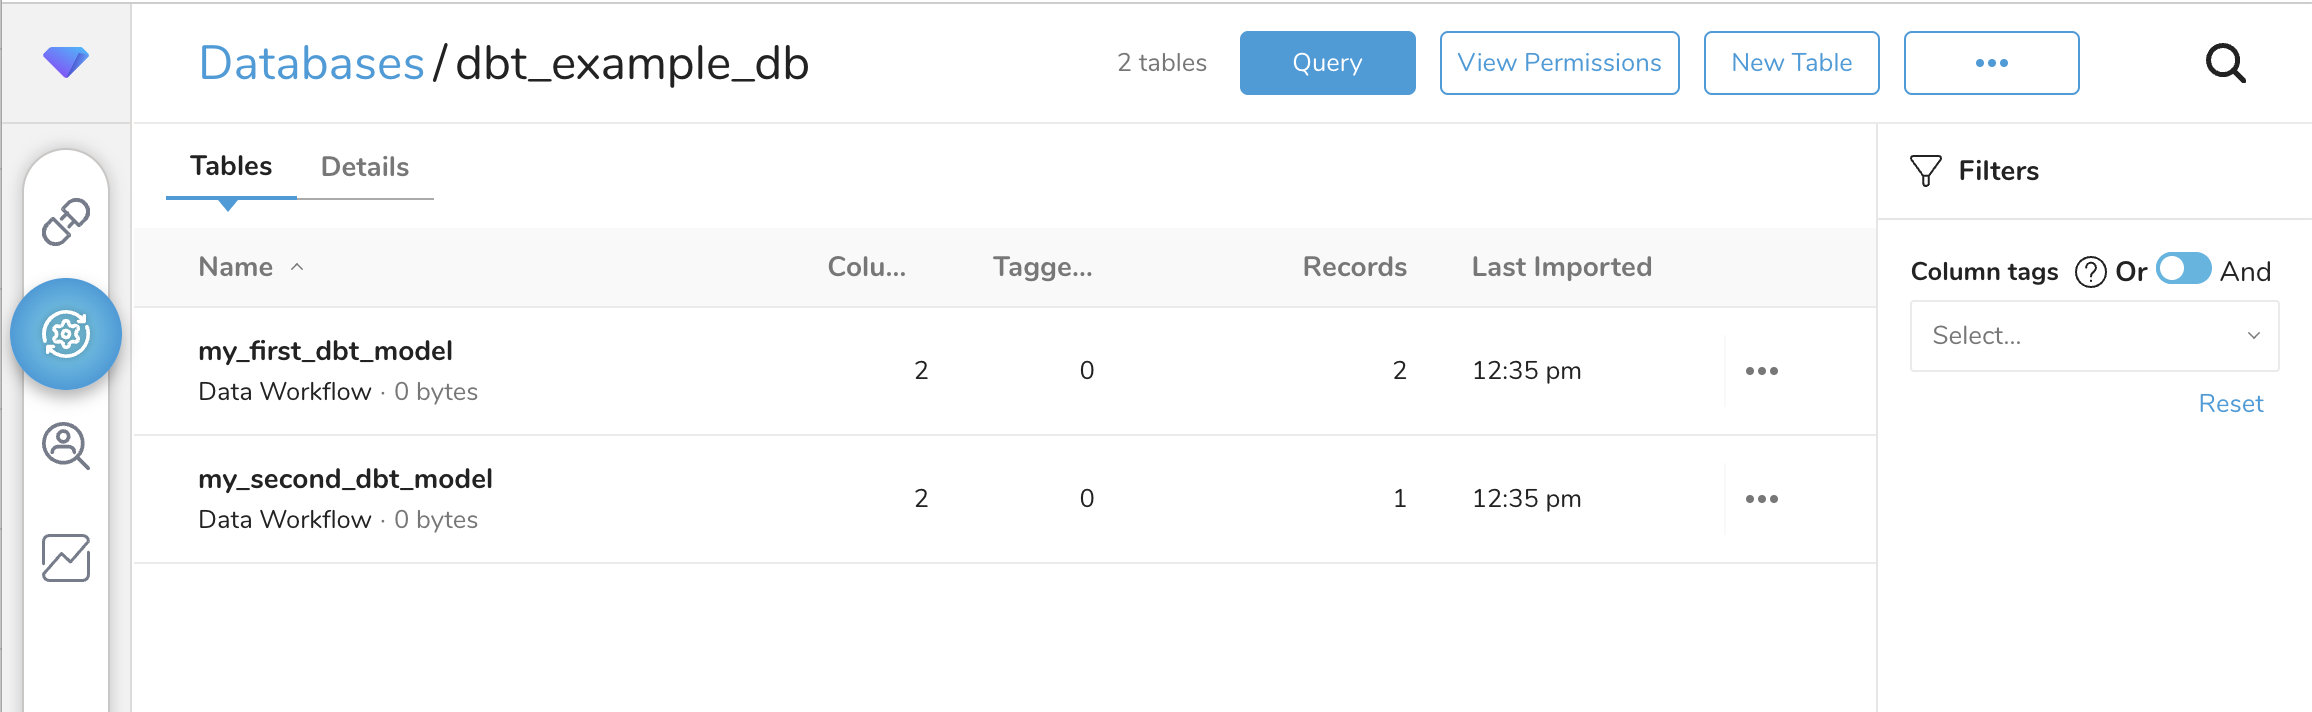Click the Filters funnel icon
Image resolution: width=2312 pixels, height=712 pixels.
pyautogui.click(x=1925, y=171)
